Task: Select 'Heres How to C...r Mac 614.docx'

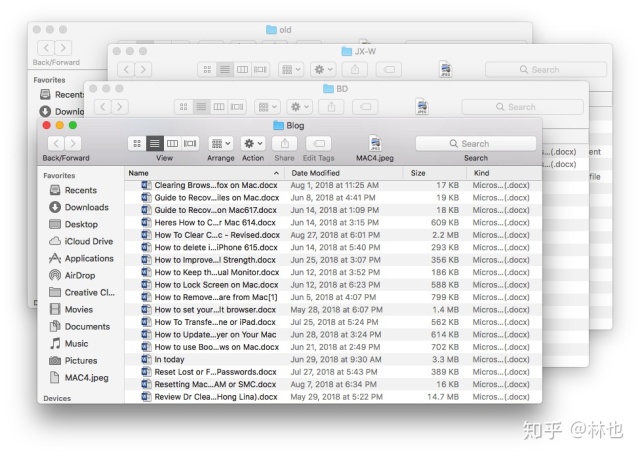Action: coord(333,222)
